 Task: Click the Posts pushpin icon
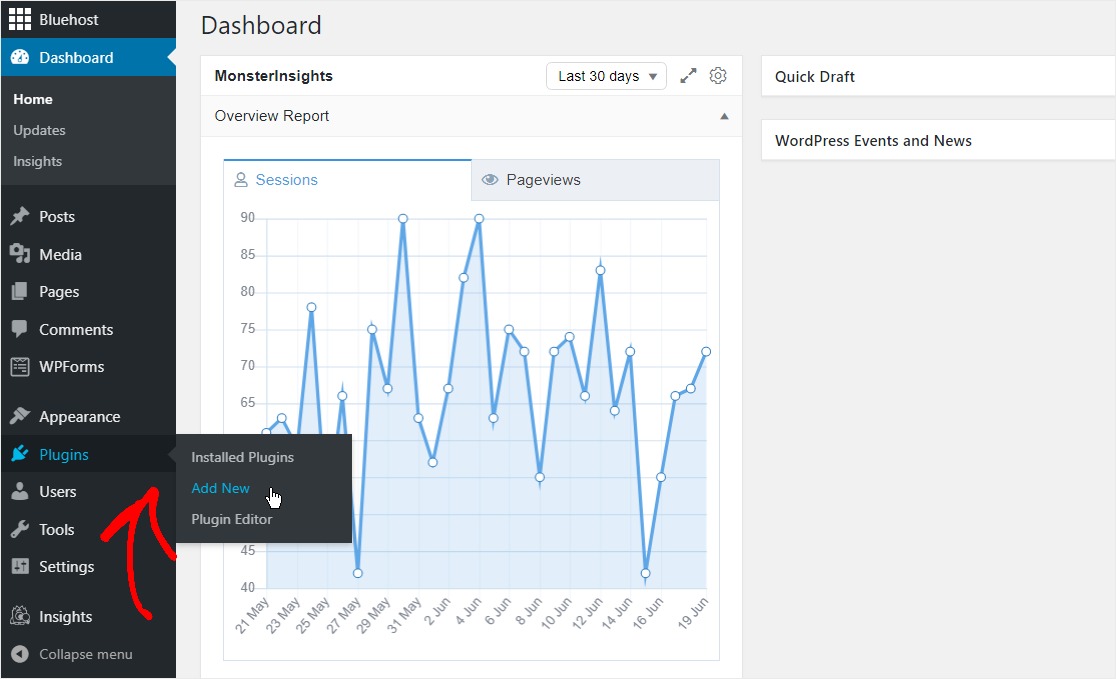coord(20,216)
